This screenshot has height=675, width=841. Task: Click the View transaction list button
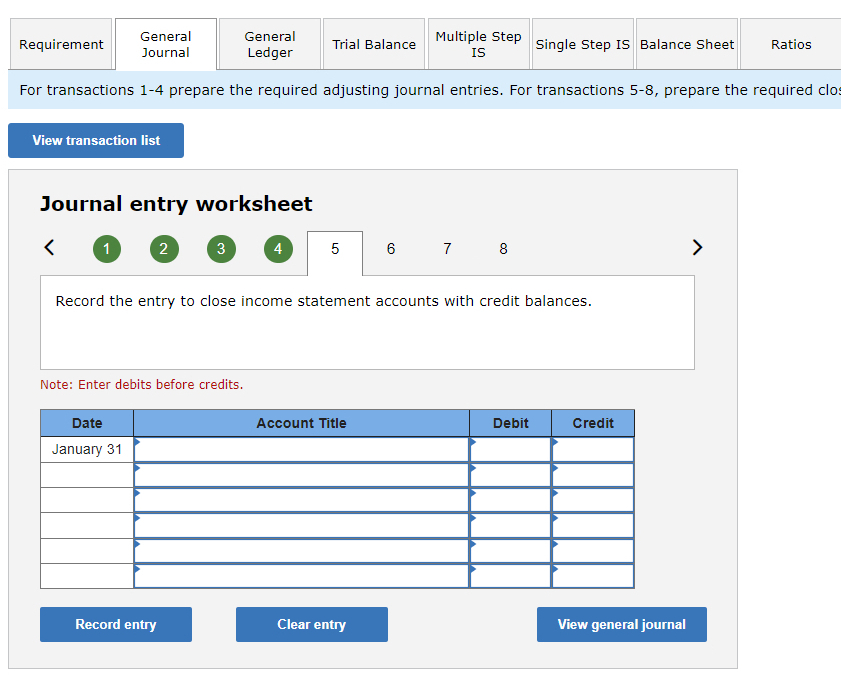tap(95, 140)
